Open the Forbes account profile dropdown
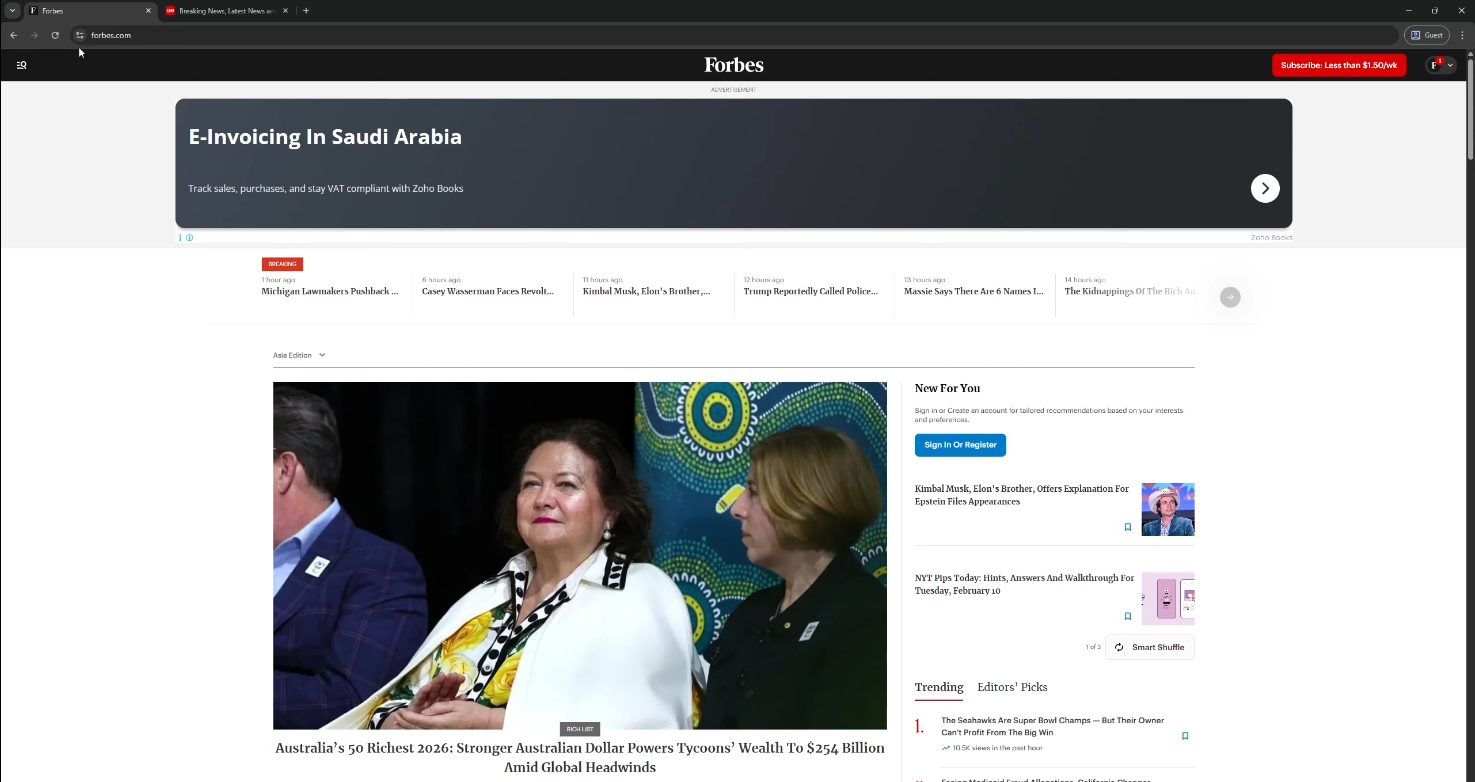Image resolution: width=1475 pixels, height=782 pixels. click(1440, 65)
